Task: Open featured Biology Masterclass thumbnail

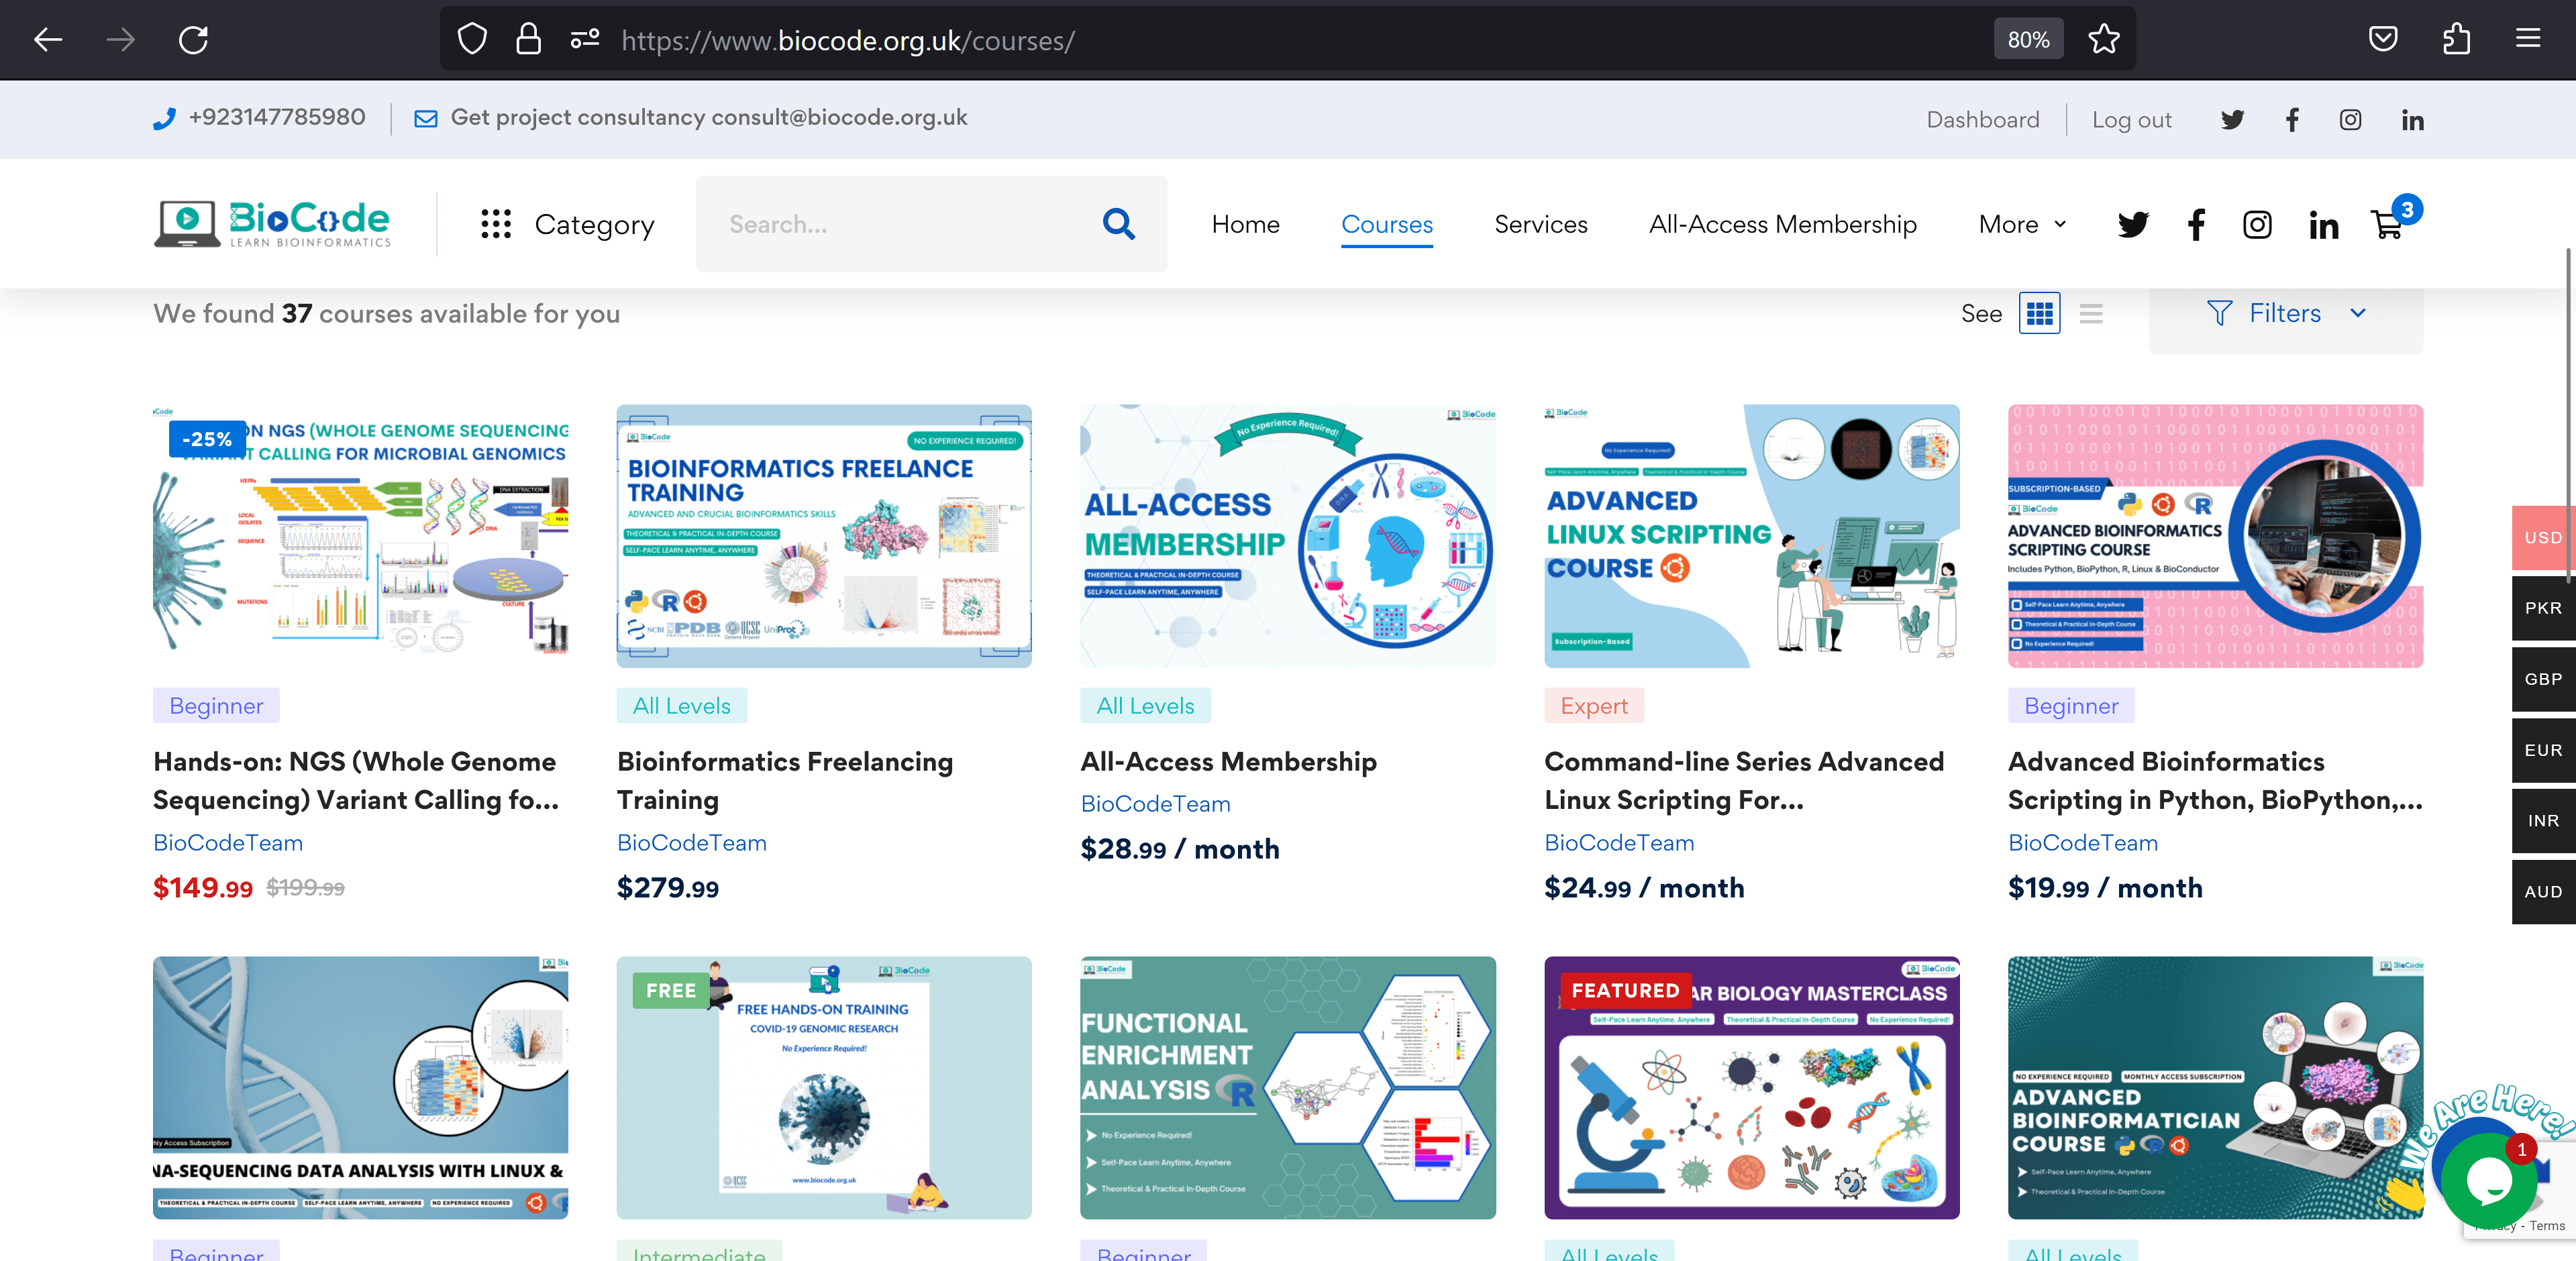Action: click(1751, 1088)
